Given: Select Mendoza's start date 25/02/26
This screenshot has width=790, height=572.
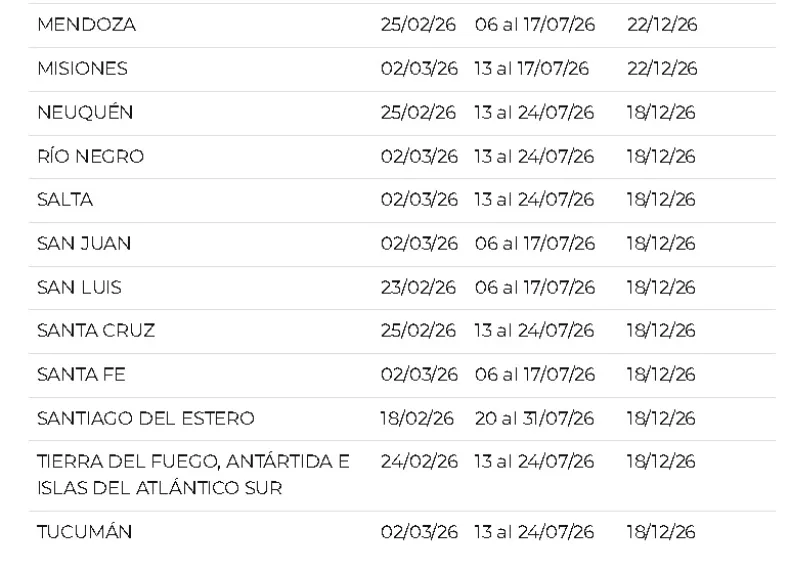Looking at the screenshot, I should point(419,26).
